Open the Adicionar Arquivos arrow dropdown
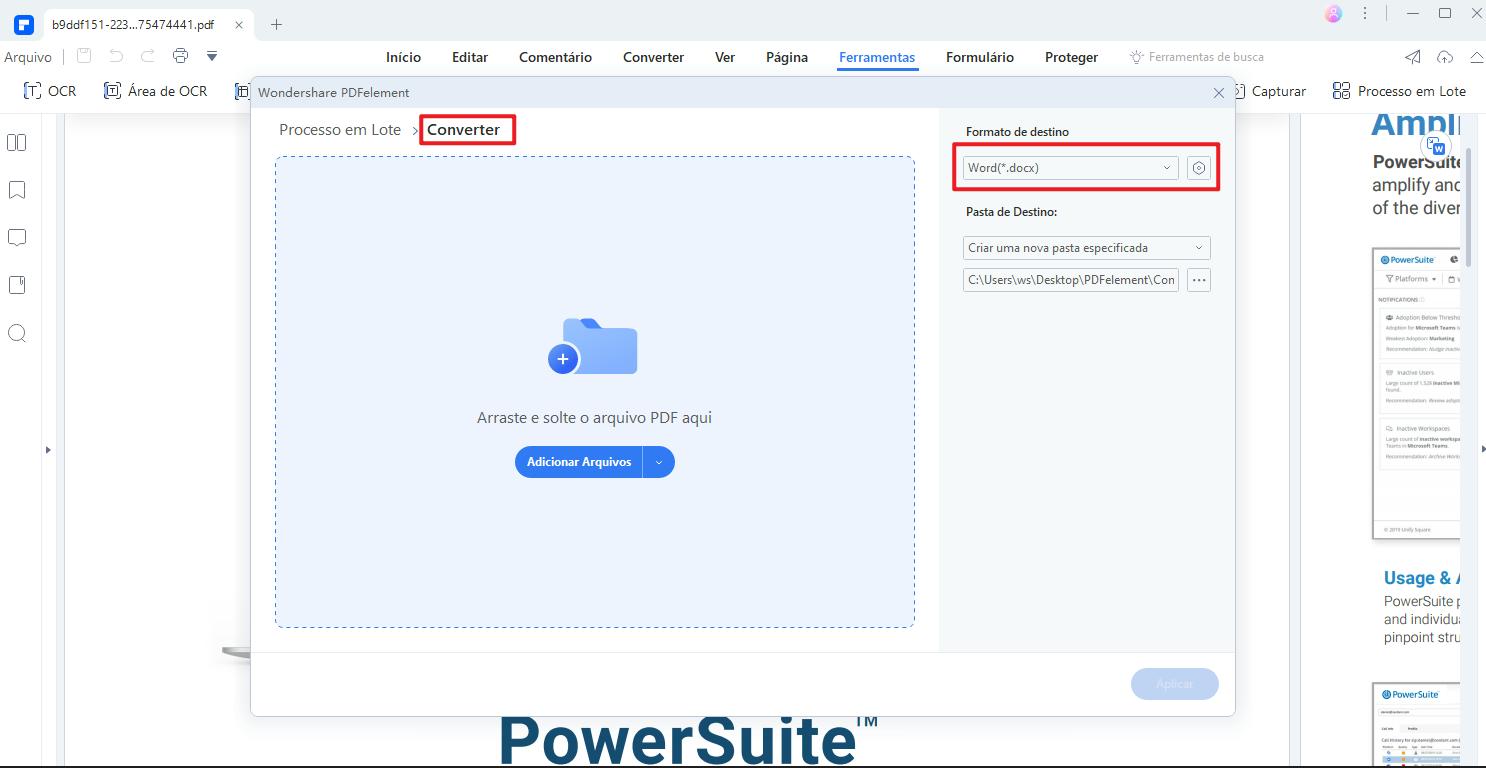The width and height of the screenshot is (1486, 768). coord(658,462)
